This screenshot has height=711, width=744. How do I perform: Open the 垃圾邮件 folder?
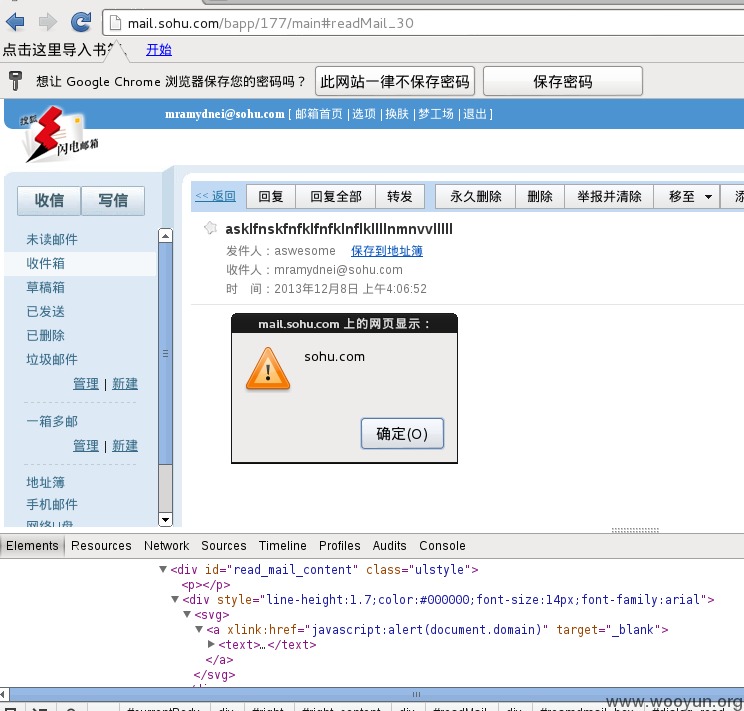pyautogui.click(x=52, y=359)
